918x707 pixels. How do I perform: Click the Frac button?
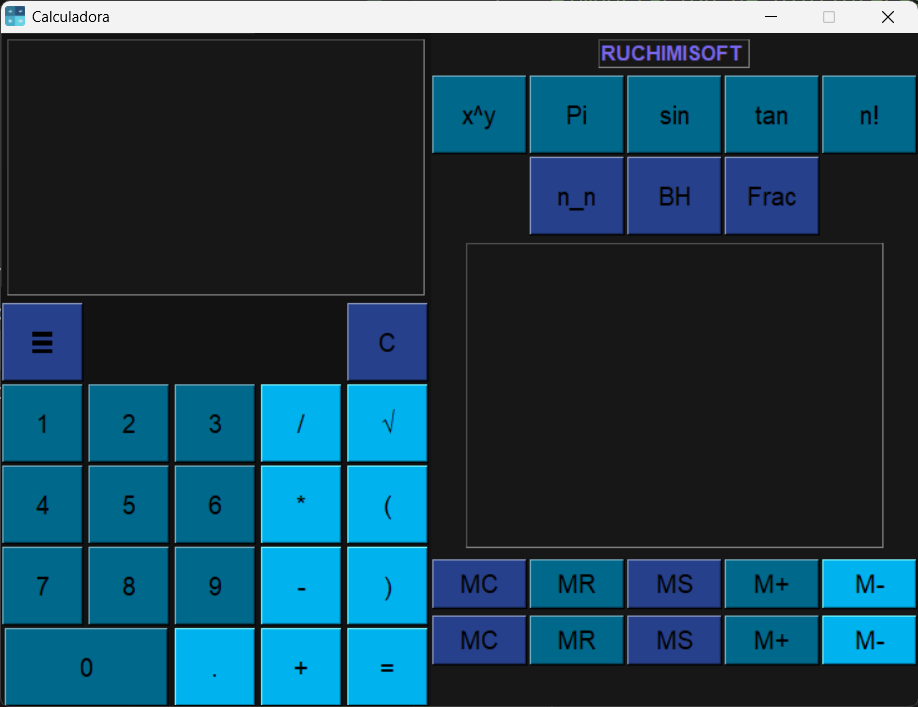click(771, 196)
